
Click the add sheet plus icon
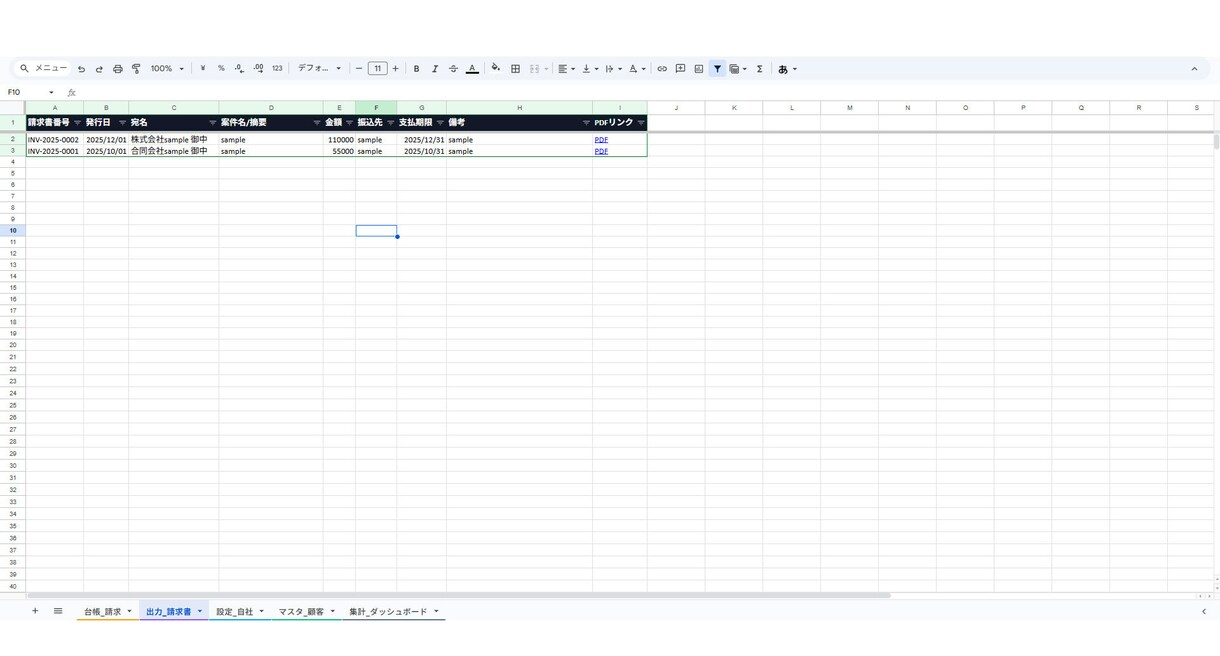point(35,611)
